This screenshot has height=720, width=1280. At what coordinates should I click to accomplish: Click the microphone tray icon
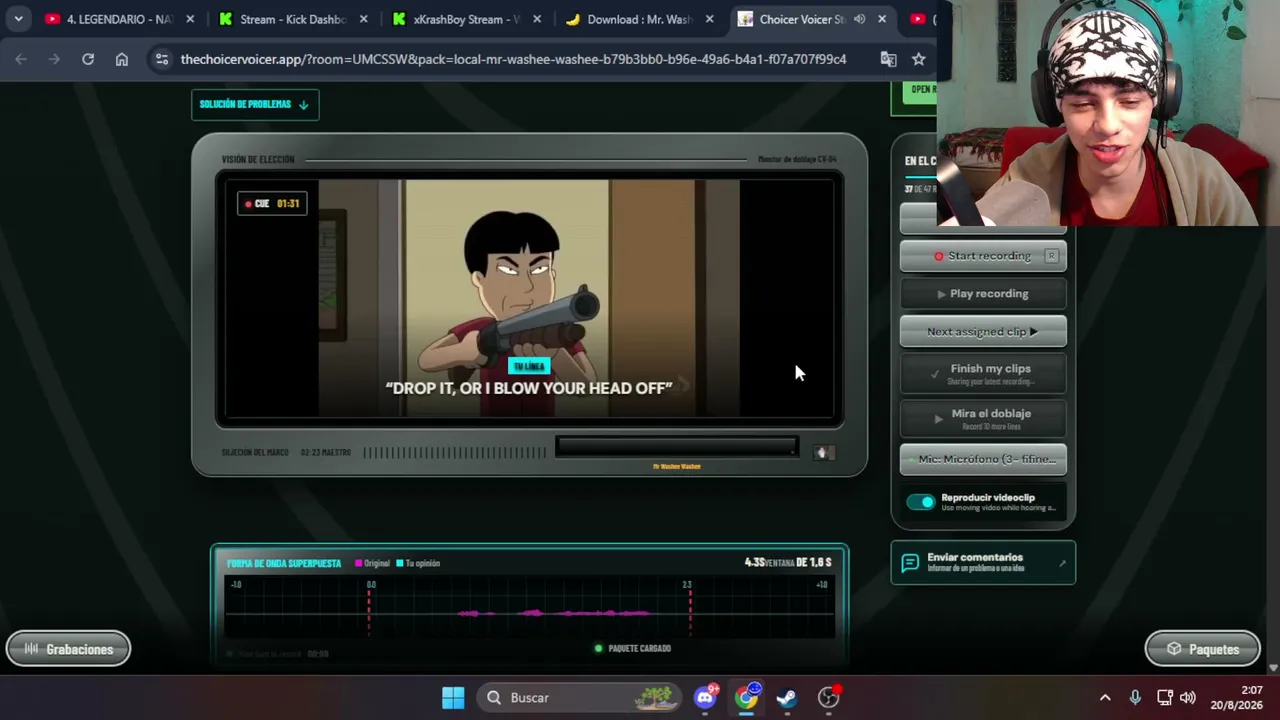tap(1135, 698)
